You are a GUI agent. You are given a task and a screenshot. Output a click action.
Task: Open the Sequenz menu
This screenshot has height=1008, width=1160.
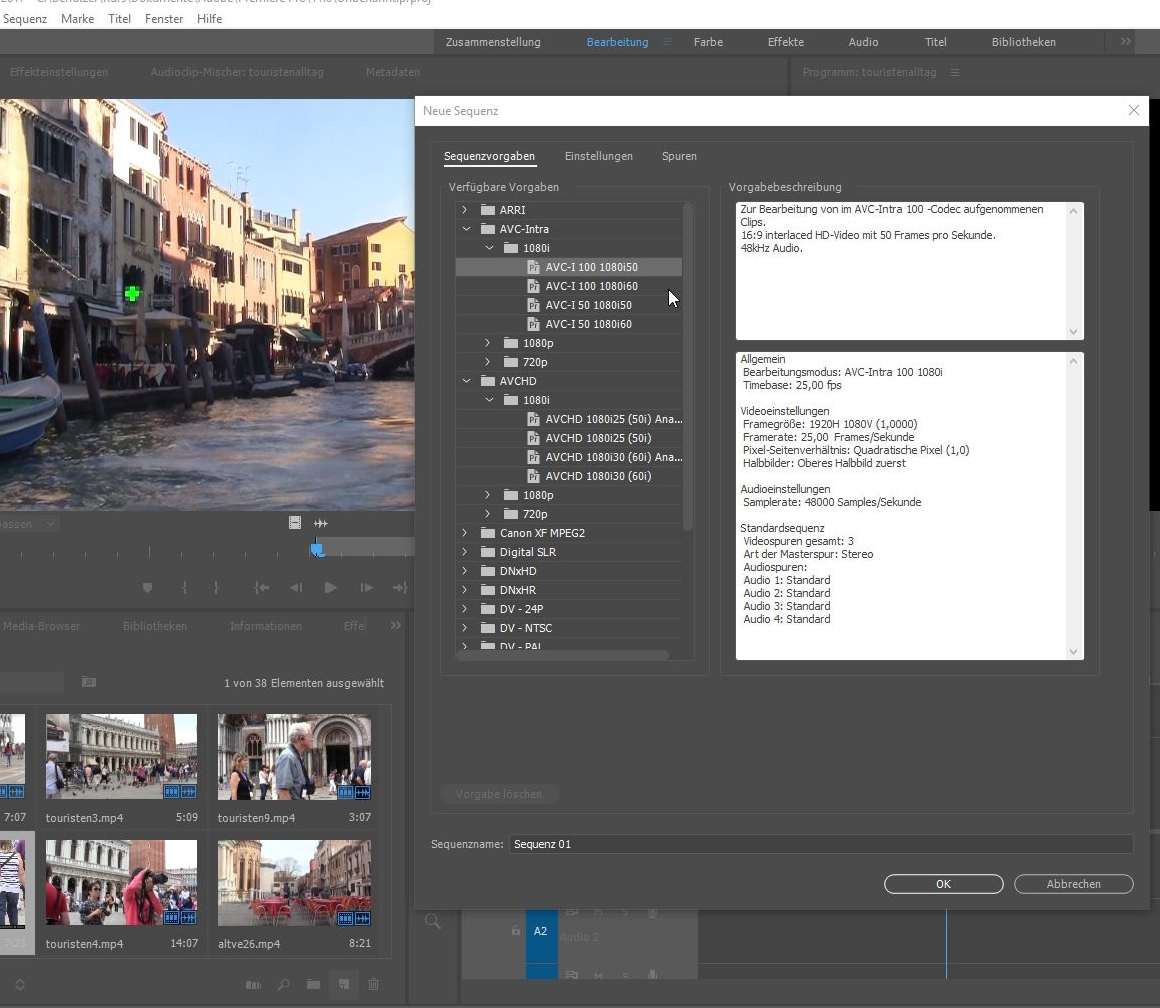pos(24,18)
